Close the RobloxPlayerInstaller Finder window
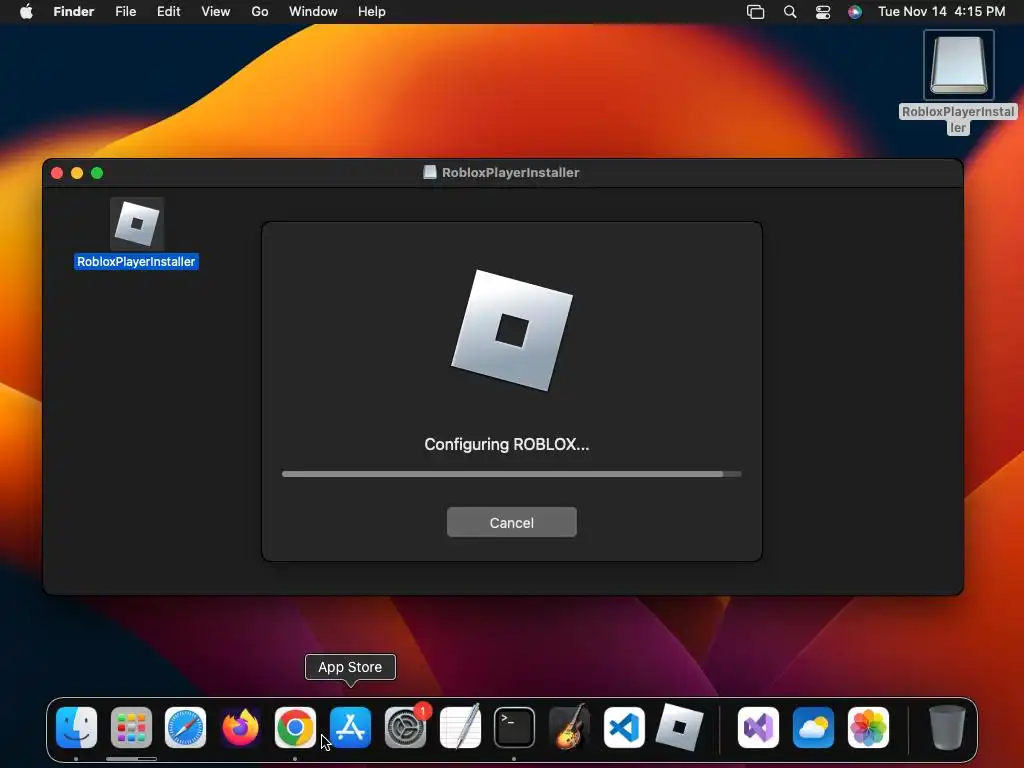1024x768 pixels. (x=57, y=173)
